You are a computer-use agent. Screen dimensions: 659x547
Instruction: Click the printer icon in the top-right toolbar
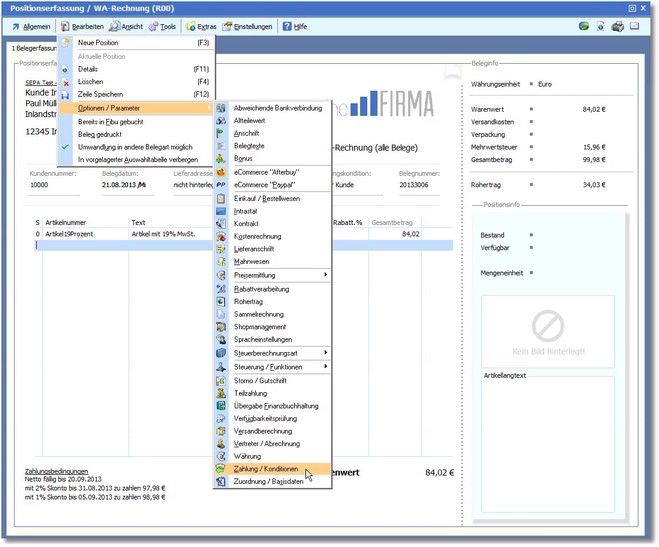pos(616,26)
